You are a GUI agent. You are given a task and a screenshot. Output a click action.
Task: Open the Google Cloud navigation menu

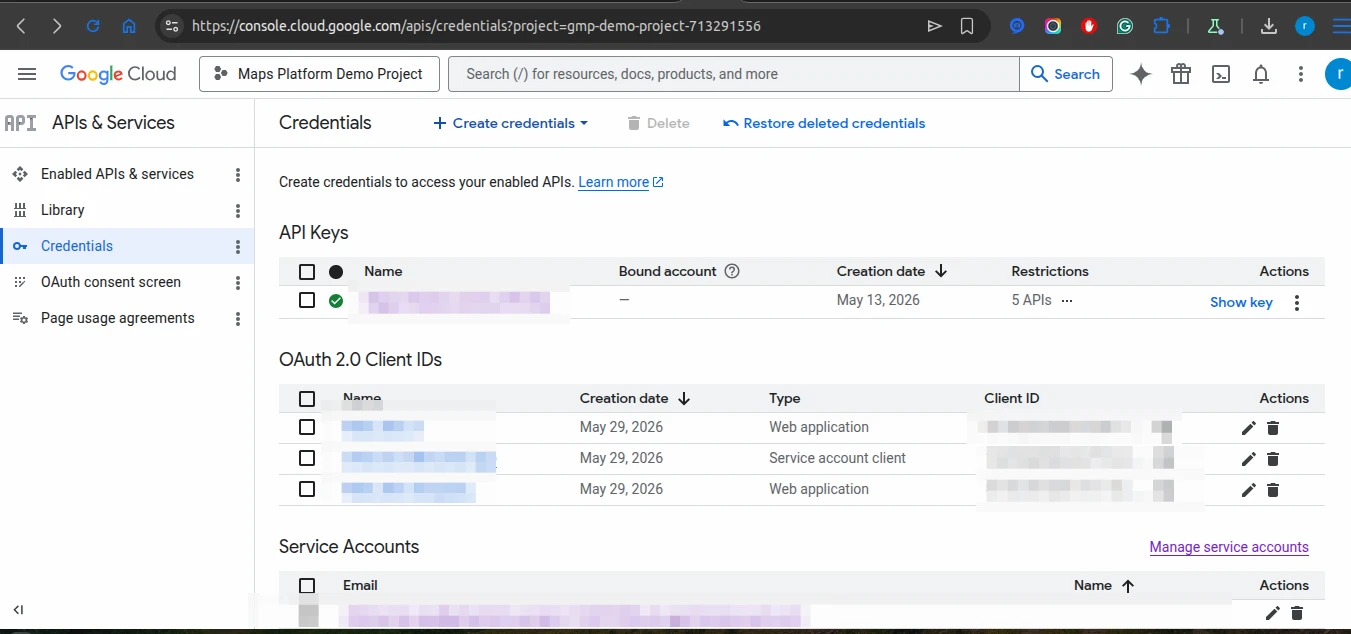coord(27,74)
